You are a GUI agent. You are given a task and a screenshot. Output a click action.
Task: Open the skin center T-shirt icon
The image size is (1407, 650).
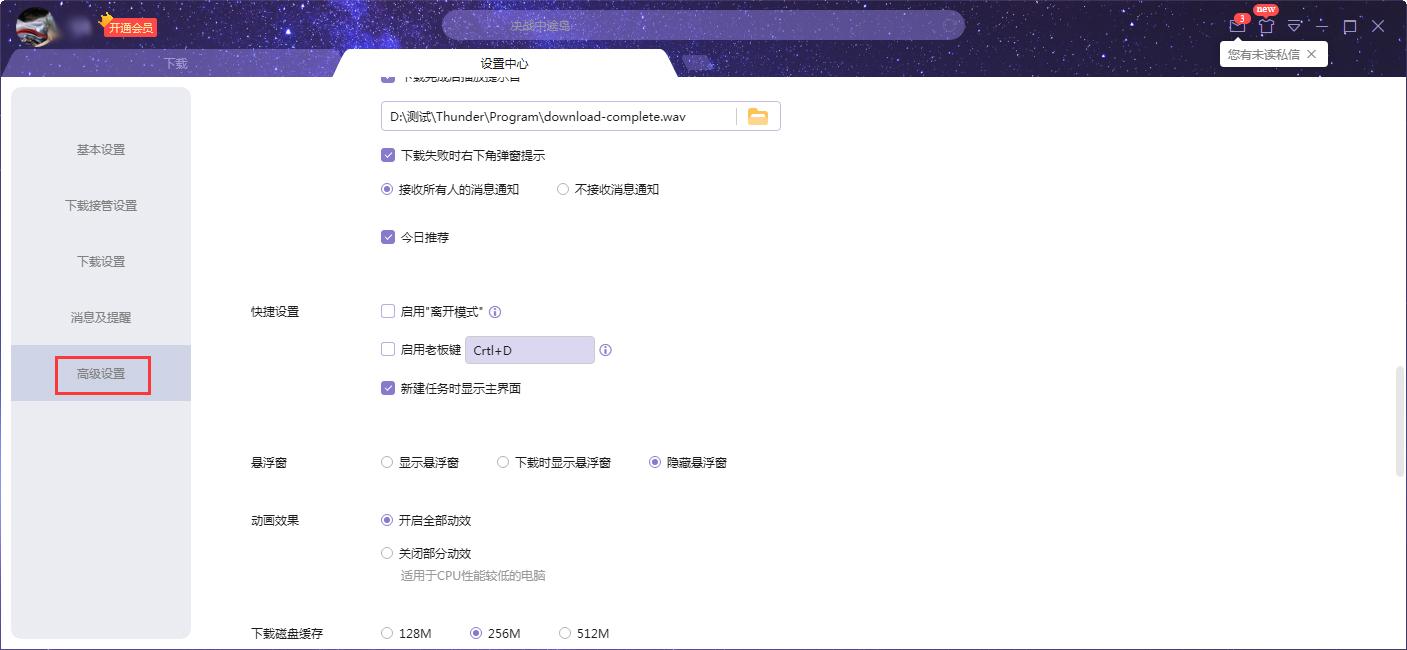point(1266,26)
